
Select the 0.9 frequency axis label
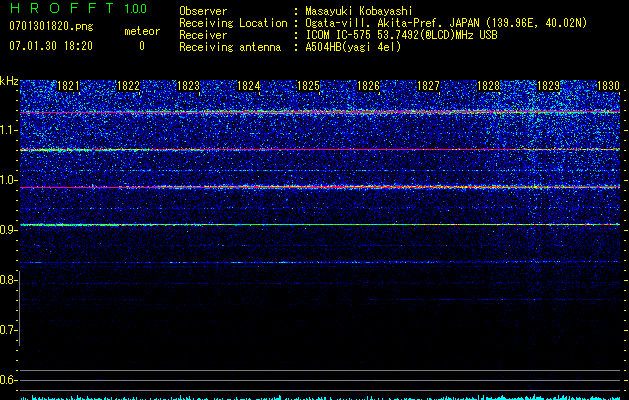click(x=9, y=231)
